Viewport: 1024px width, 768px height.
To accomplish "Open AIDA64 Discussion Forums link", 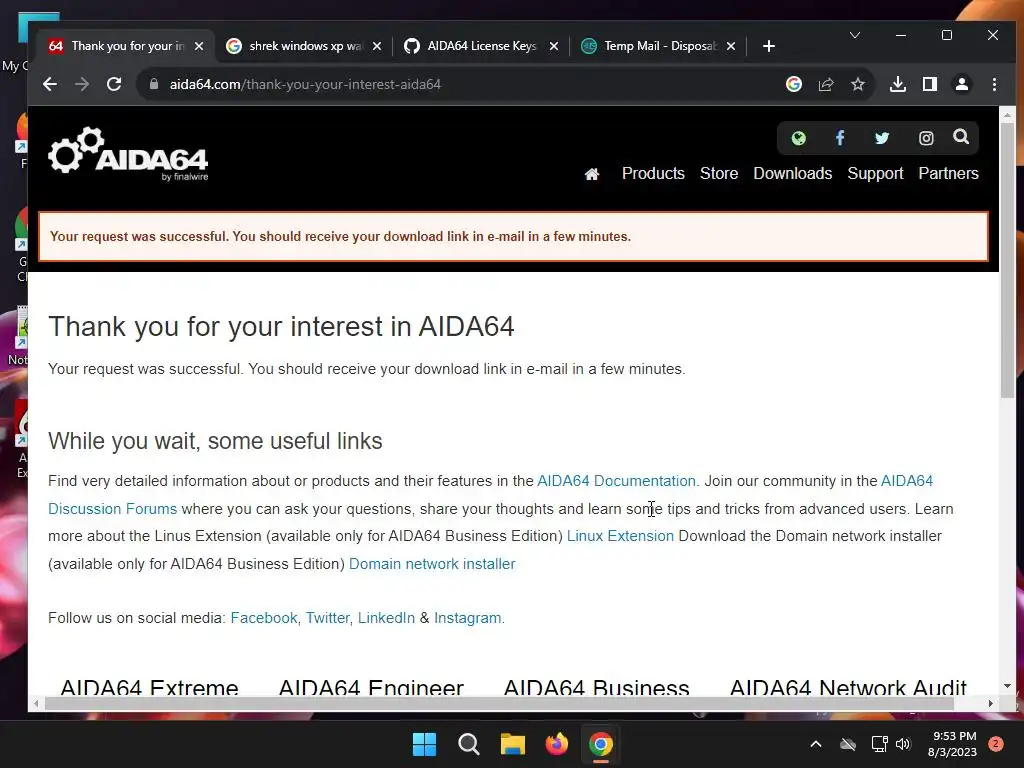I will 112,509.
